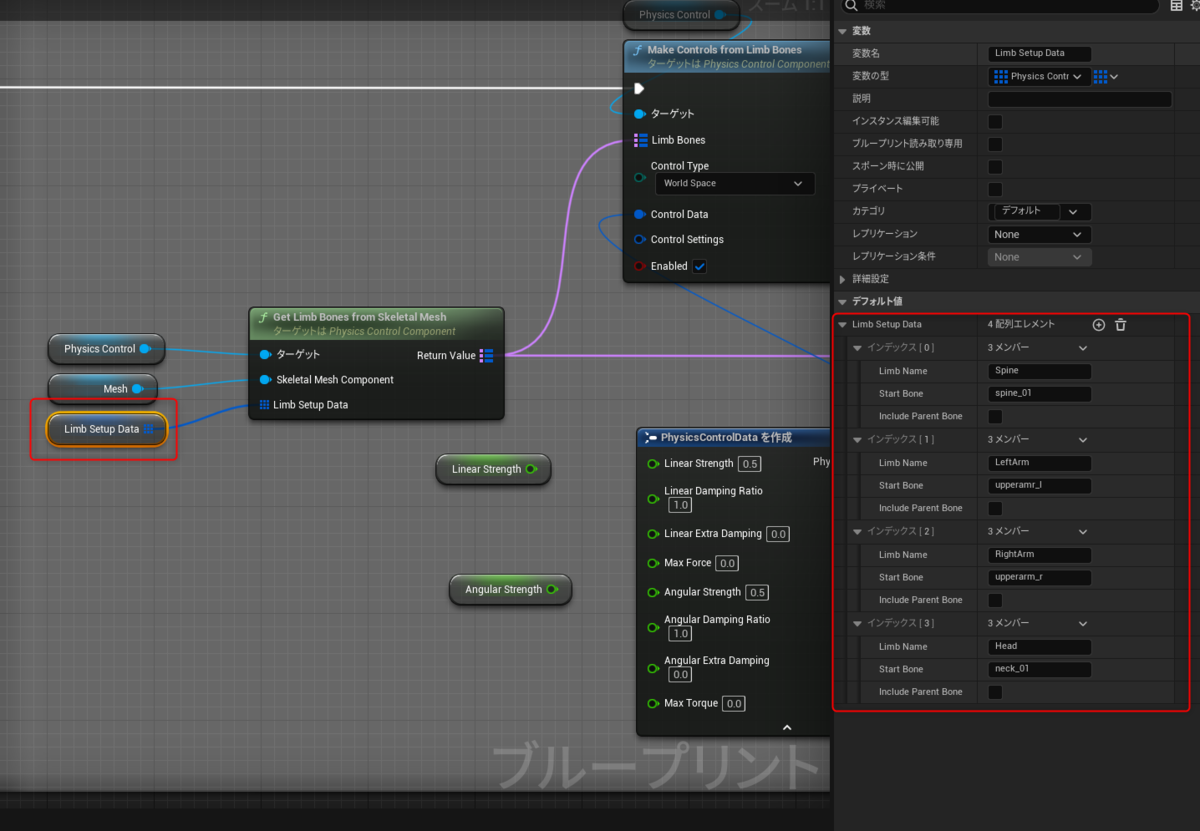Viewport: 1200px width, 831px height.
Task: Click Angular Extra Damping input pin
Action: [653, 667]
